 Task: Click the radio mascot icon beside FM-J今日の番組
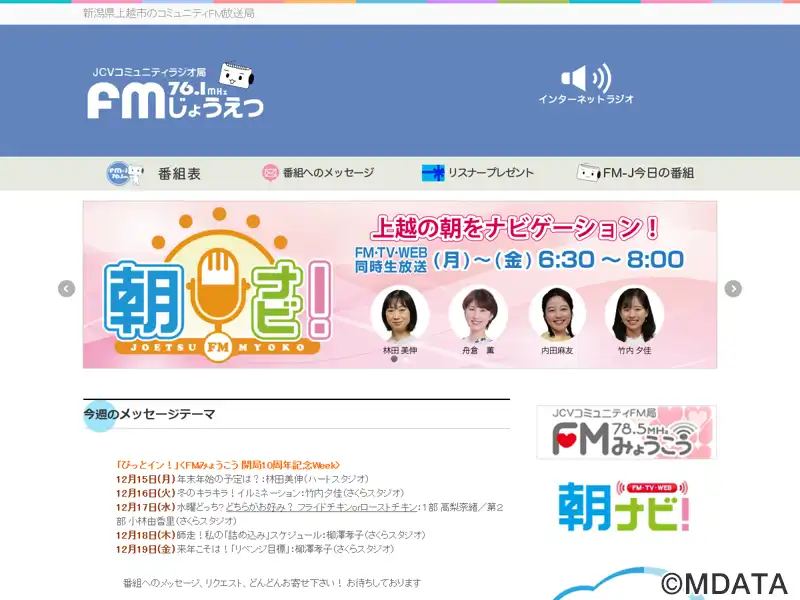[588, 172]
